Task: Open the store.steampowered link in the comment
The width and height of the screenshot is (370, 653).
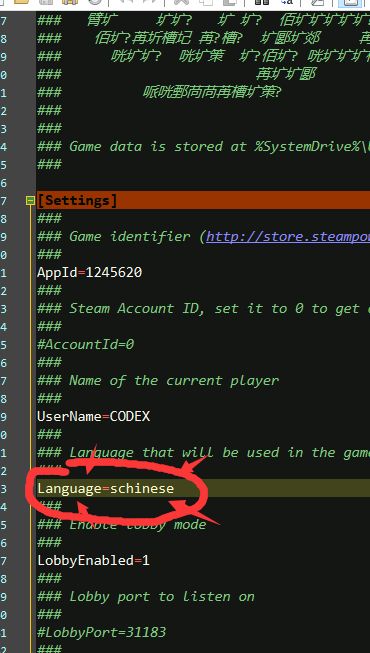Action: coord(288,237)
